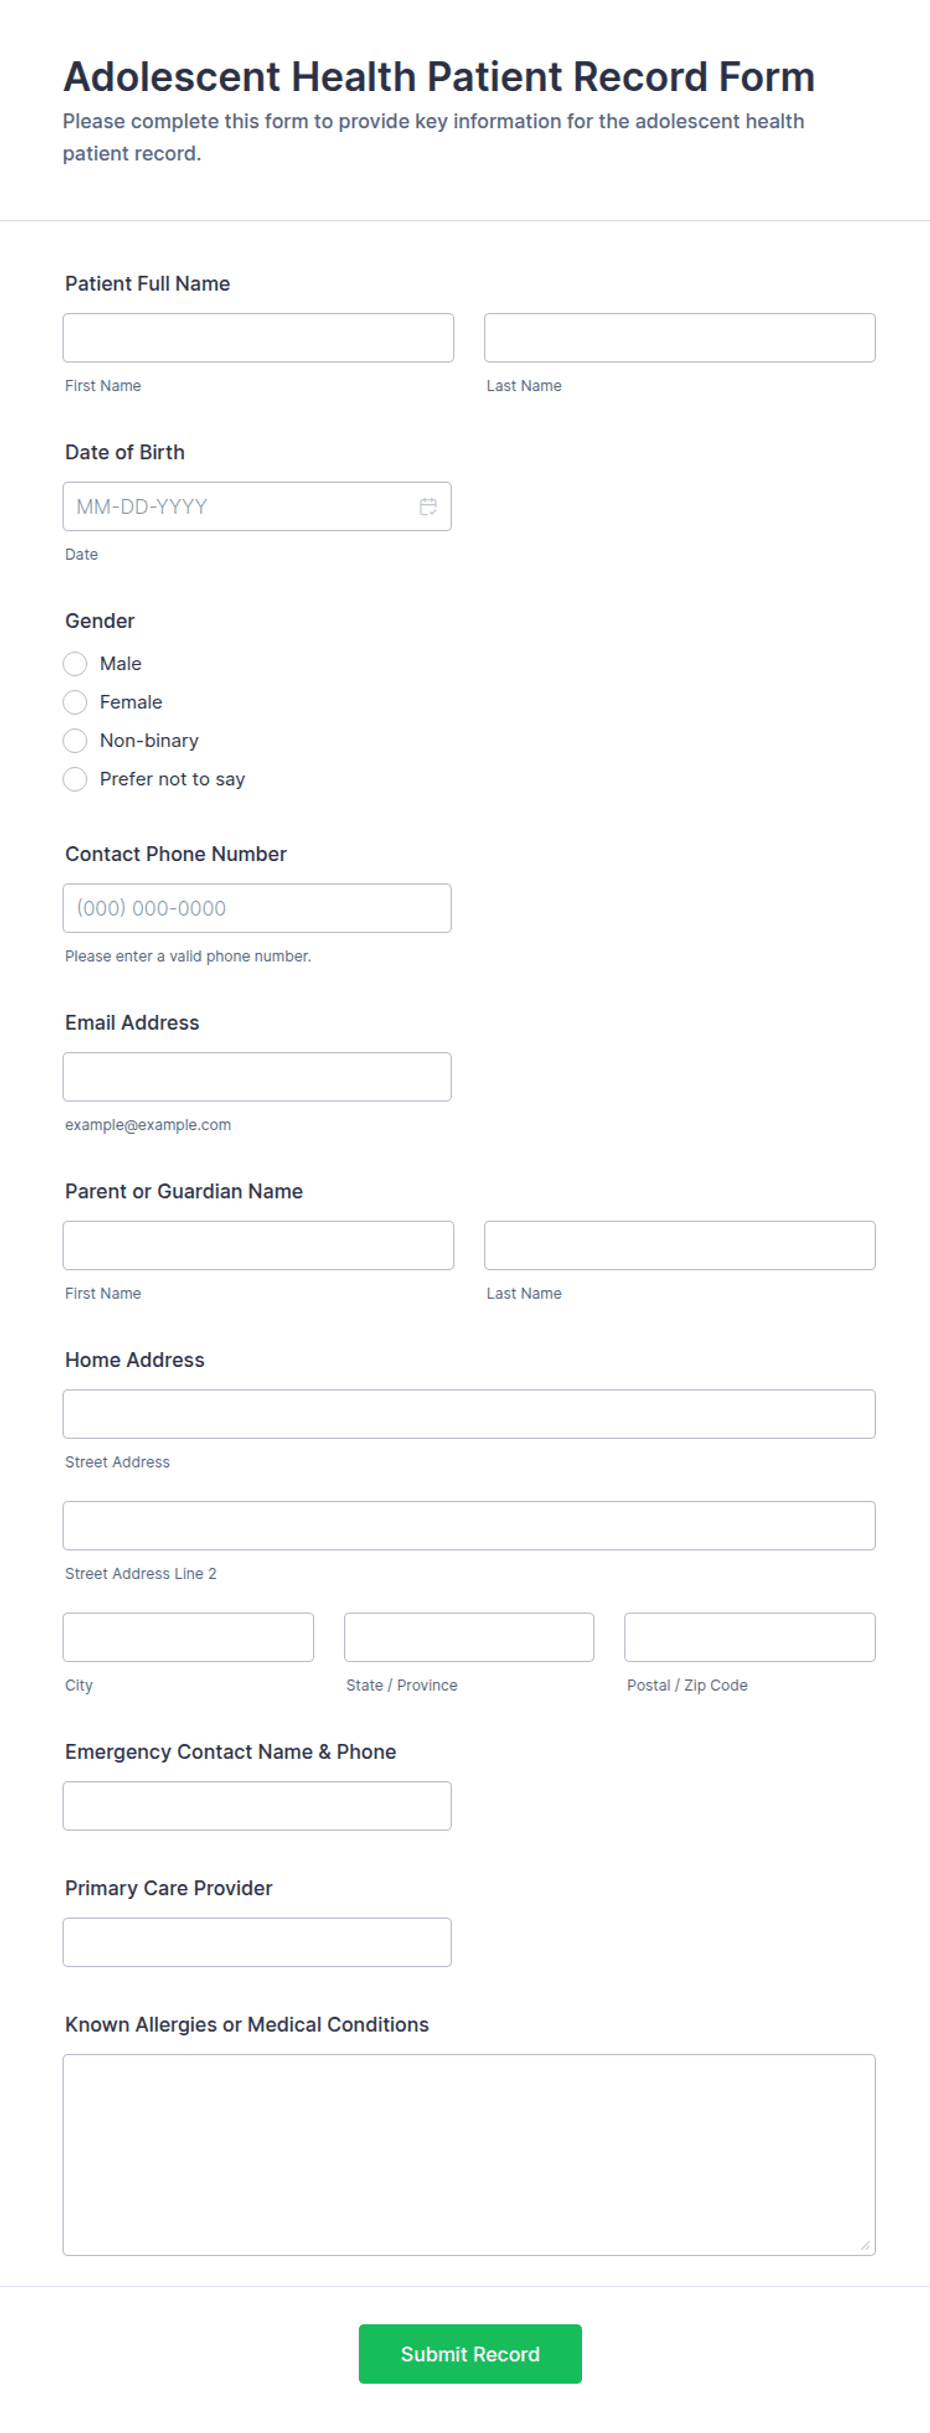Grab the allergies textarea resize handle
930x2433 pixels.
tap(866, 2245)
